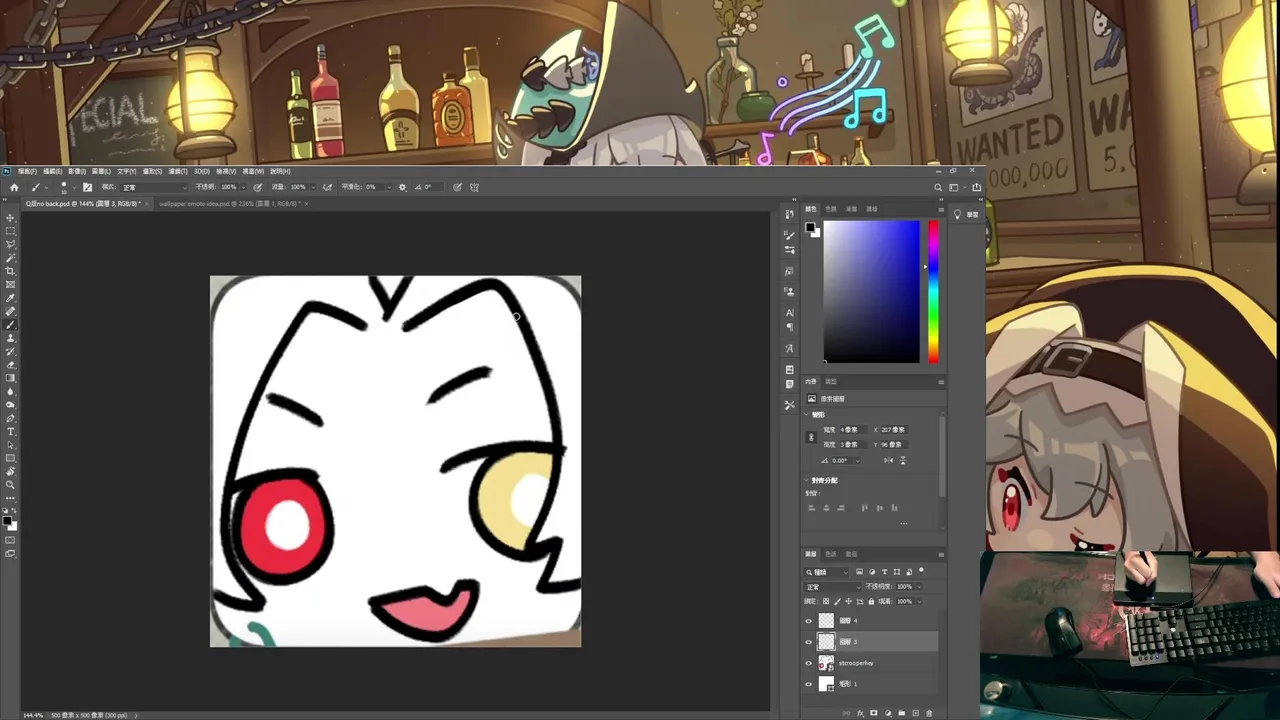Click the search magnifier icon top right

click(x=938, y=187)
